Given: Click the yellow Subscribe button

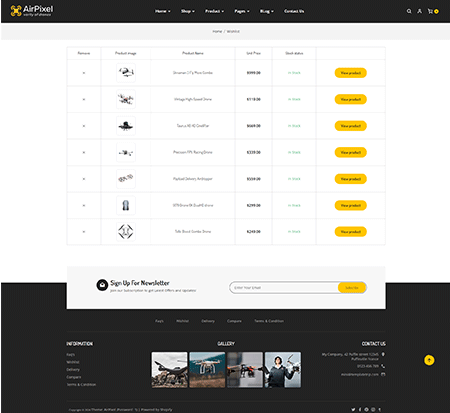Looking at the screenshot, I should click(x=352, y=288).
